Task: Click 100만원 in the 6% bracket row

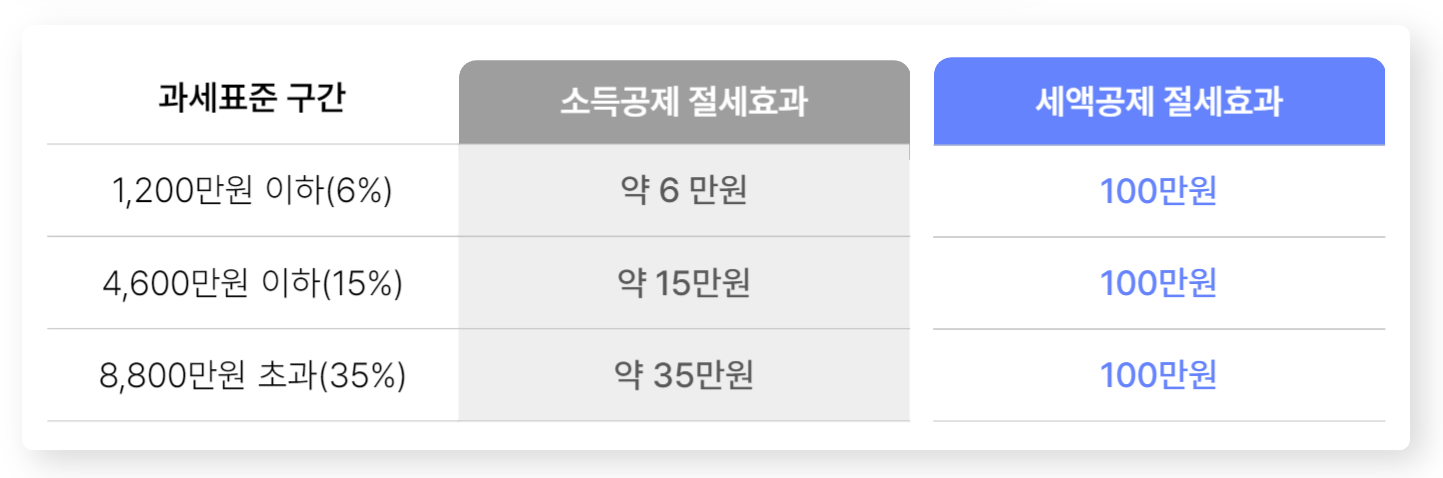Action: pos(1158,191)
